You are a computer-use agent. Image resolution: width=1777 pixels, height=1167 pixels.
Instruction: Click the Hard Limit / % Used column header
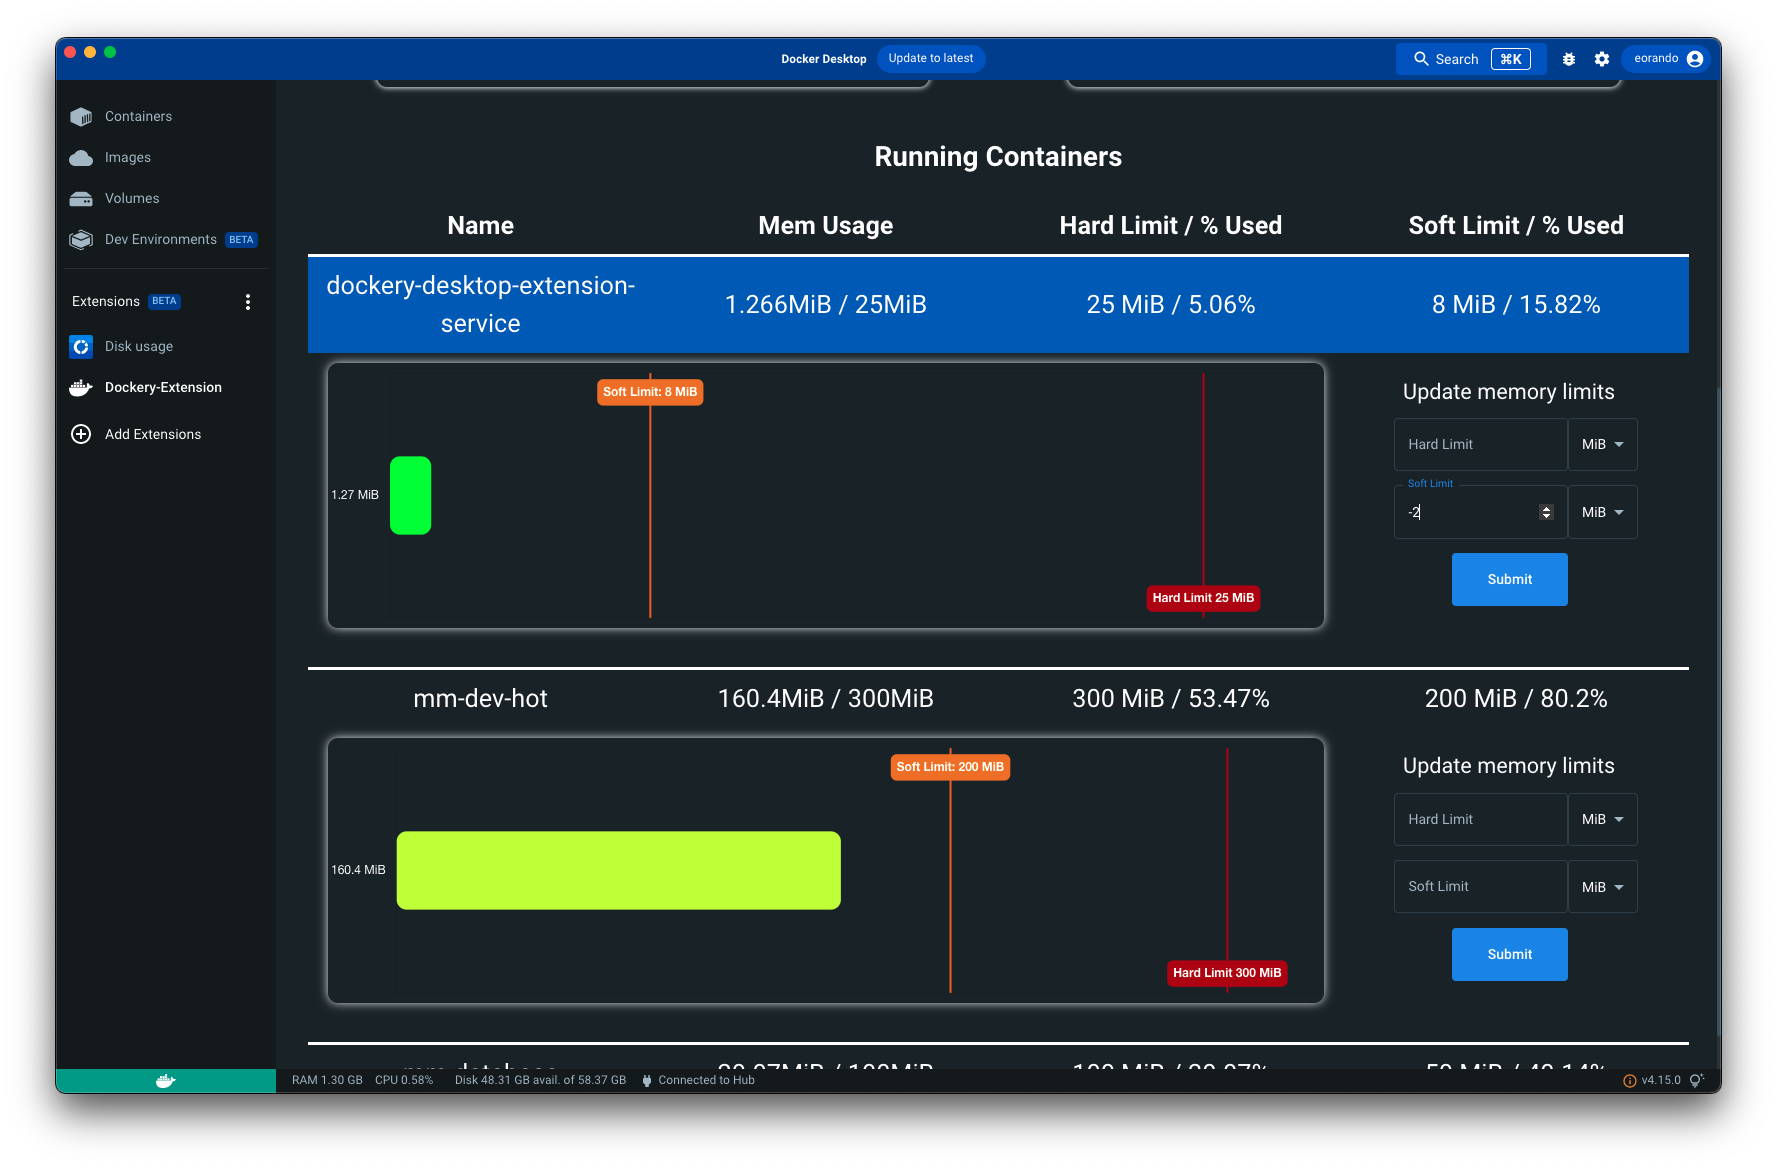(1171, 226)
